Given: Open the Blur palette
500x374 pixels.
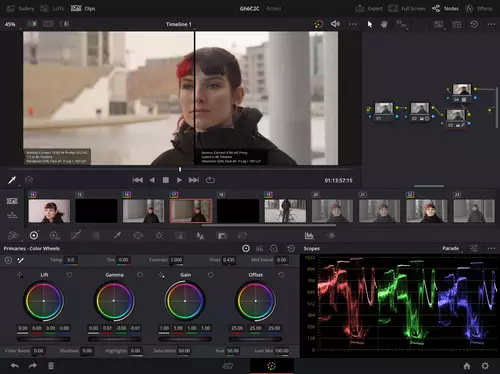Looking at the screenshot, I should click(x=200, y=236).
